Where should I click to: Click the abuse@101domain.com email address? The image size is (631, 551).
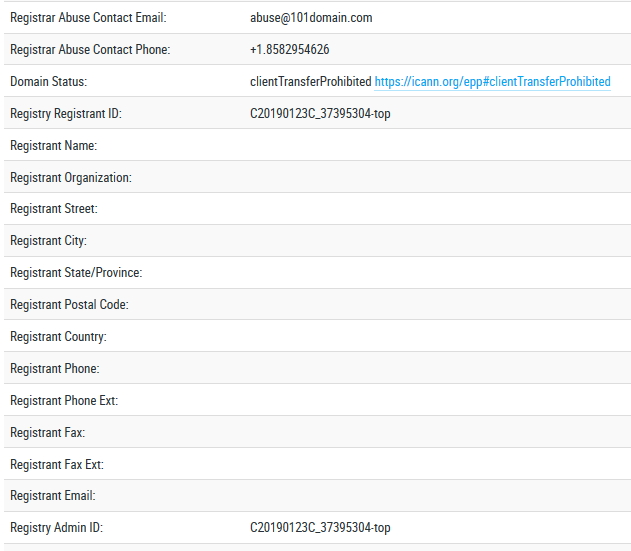coord(311,18)
